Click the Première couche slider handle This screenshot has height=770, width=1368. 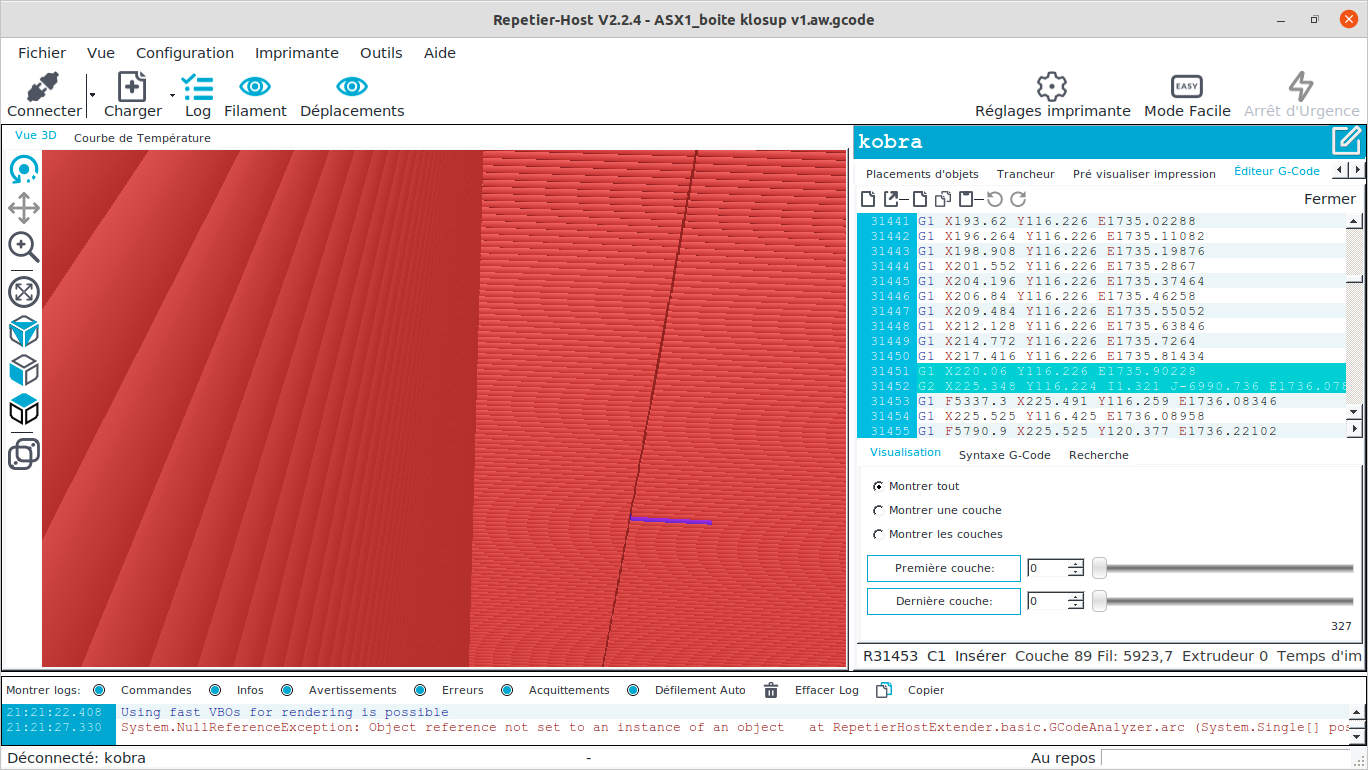[x=1099, y=568]
